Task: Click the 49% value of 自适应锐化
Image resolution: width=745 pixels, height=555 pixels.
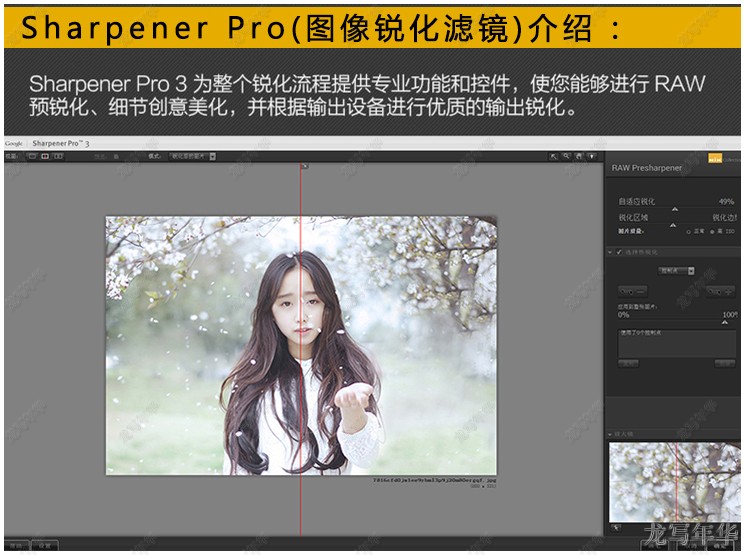Action: click(726, 201)
